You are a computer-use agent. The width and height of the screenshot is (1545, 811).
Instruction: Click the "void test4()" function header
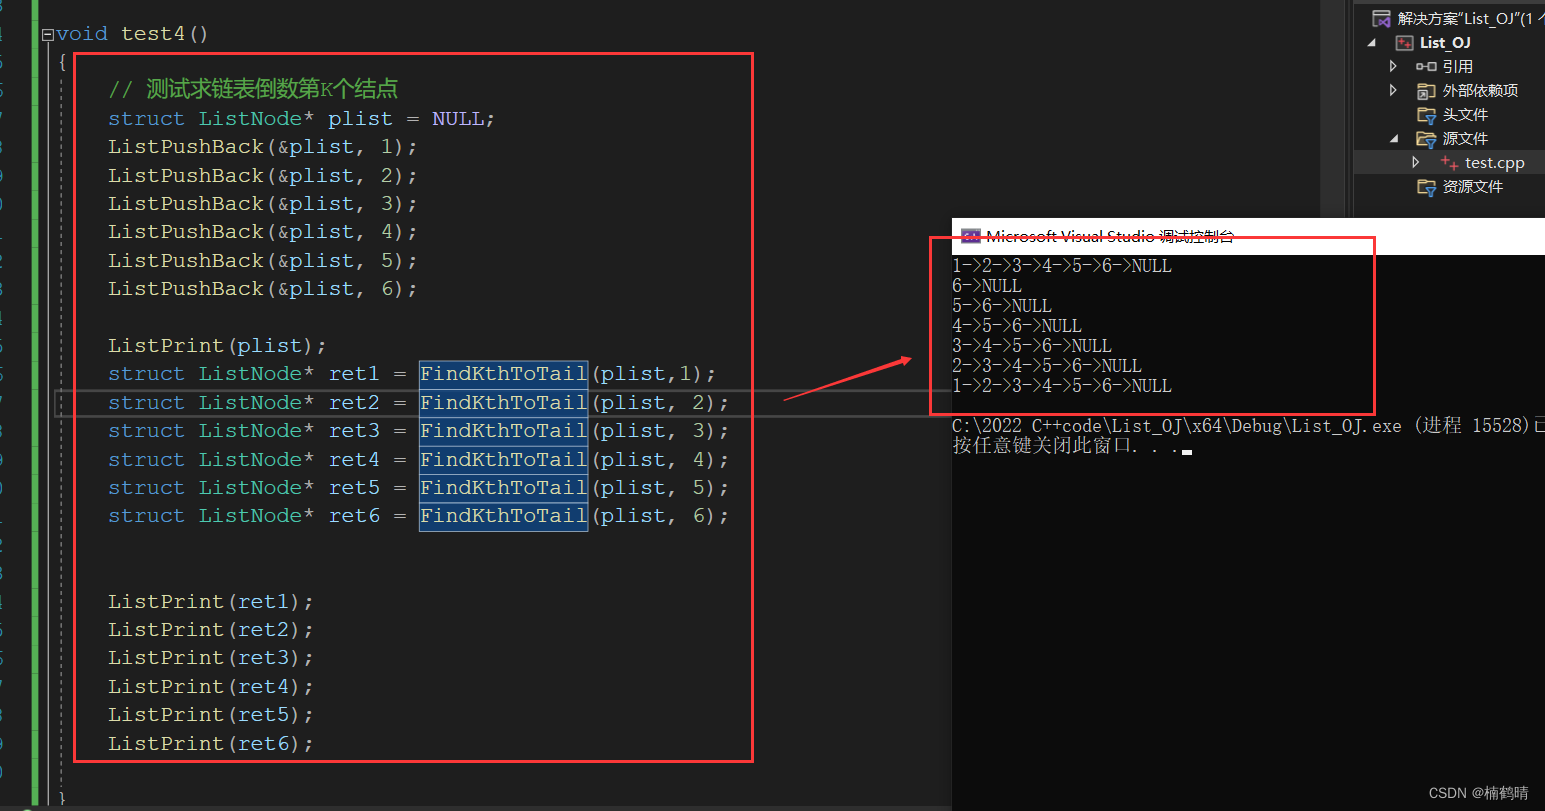(132, 34)
